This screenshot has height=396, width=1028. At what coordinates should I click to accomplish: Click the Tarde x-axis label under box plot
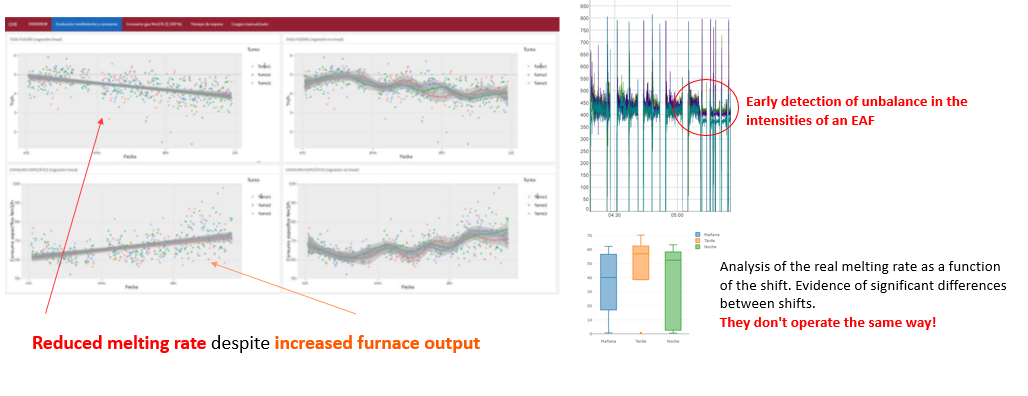[x=641, y=342]
